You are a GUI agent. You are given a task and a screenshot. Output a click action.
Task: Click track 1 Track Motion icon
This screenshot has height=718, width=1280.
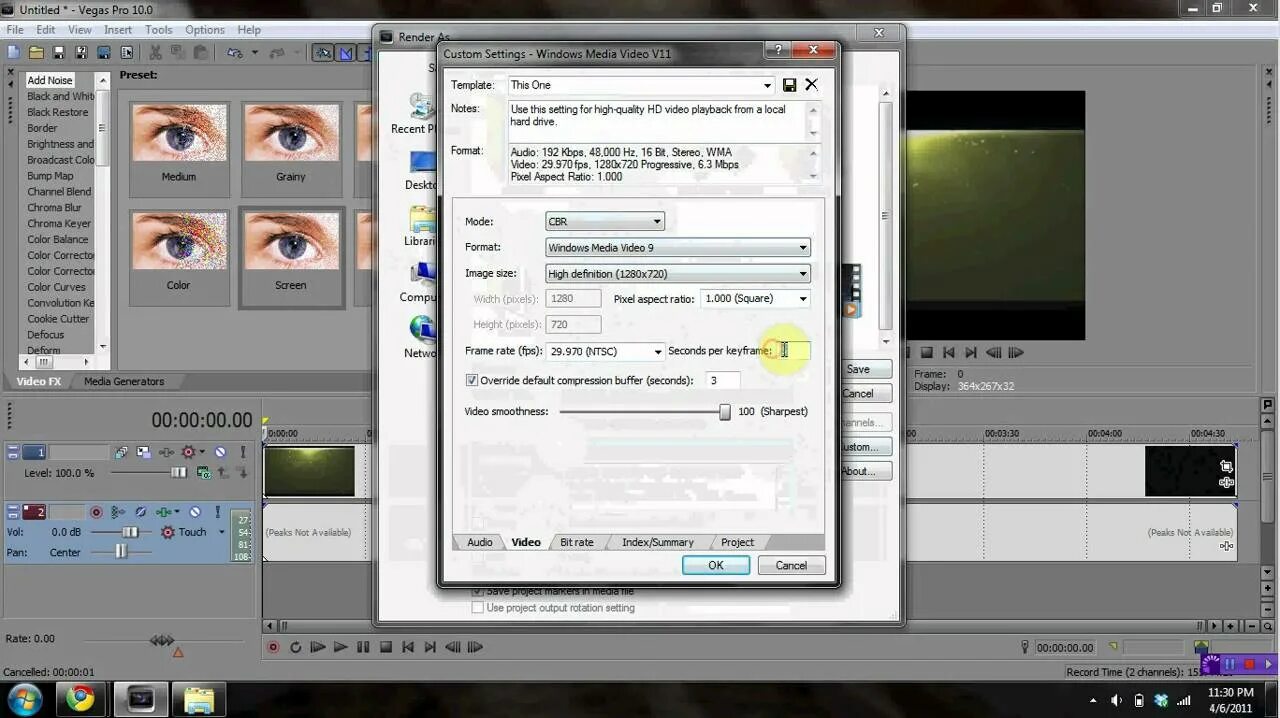143,452
